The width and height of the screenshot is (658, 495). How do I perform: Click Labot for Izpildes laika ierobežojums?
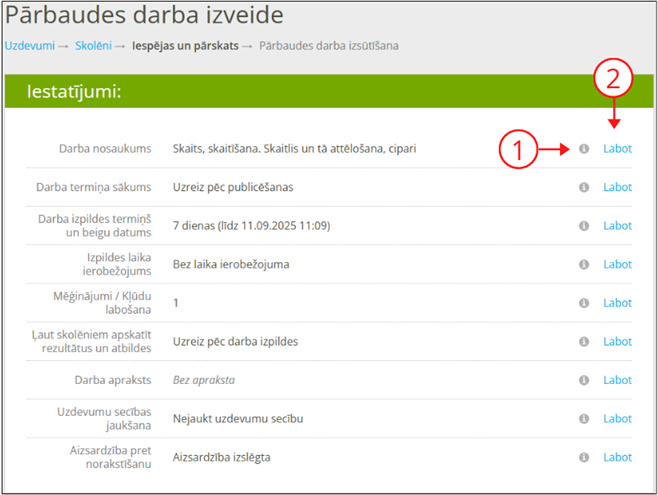617,265
